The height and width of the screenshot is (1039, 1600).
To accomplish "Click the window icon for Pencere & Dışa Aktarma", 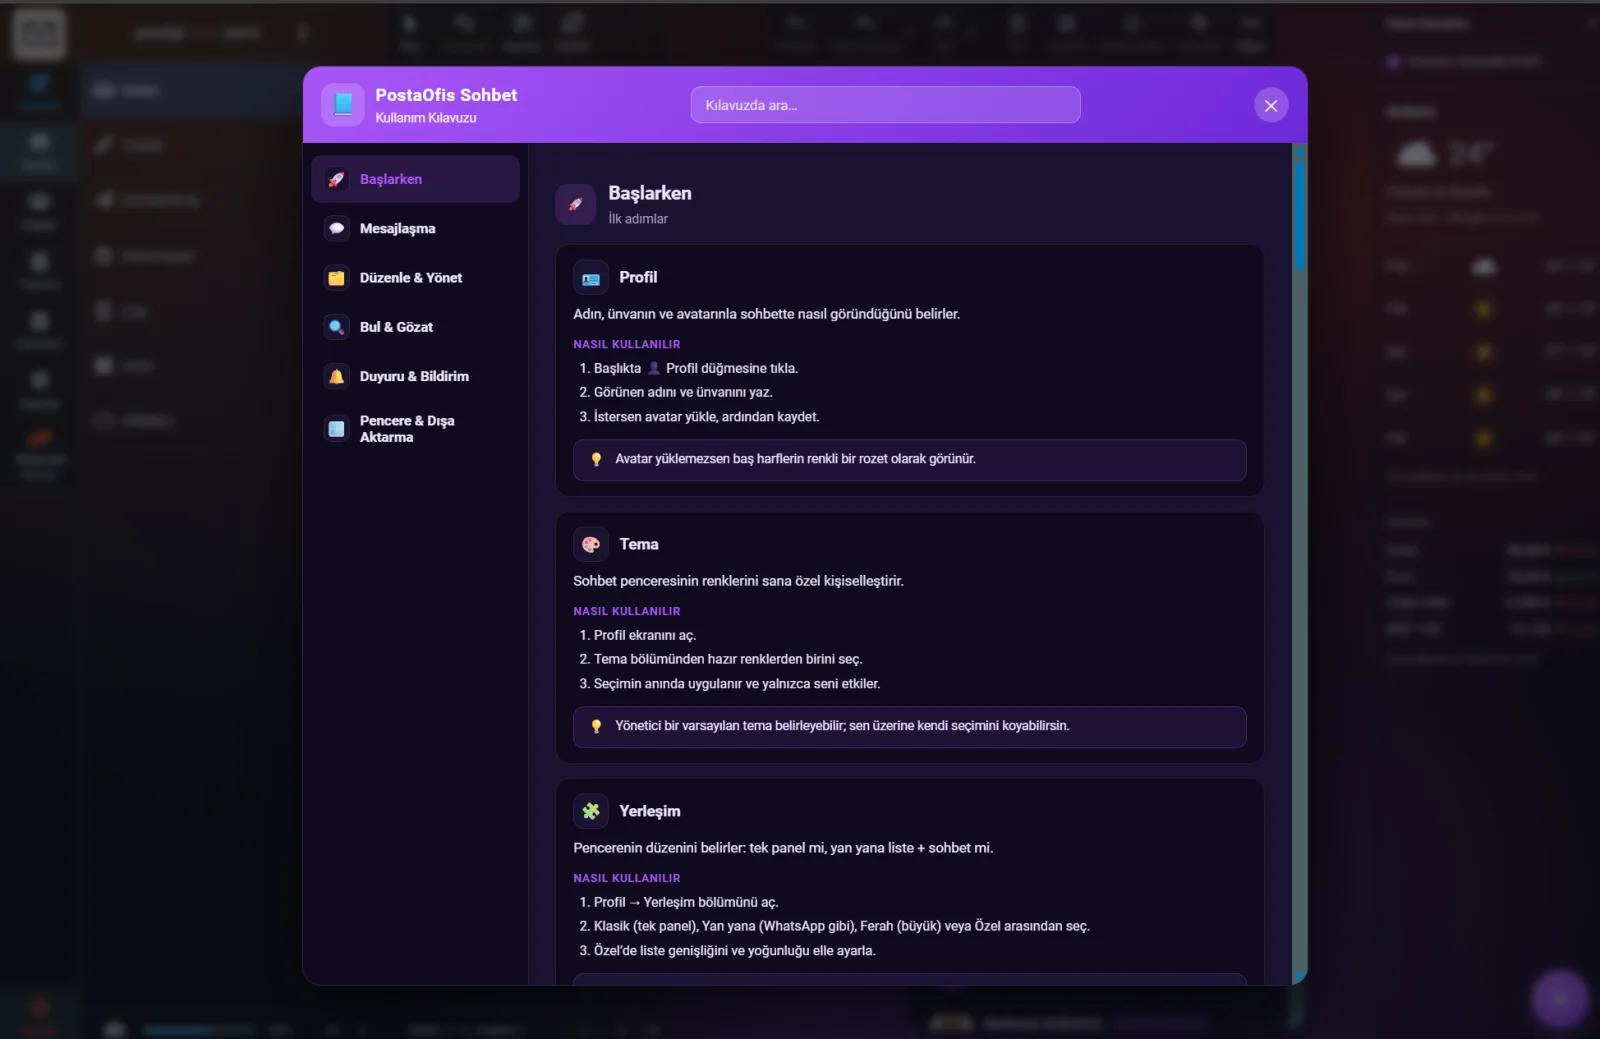I will click(337, 429).
